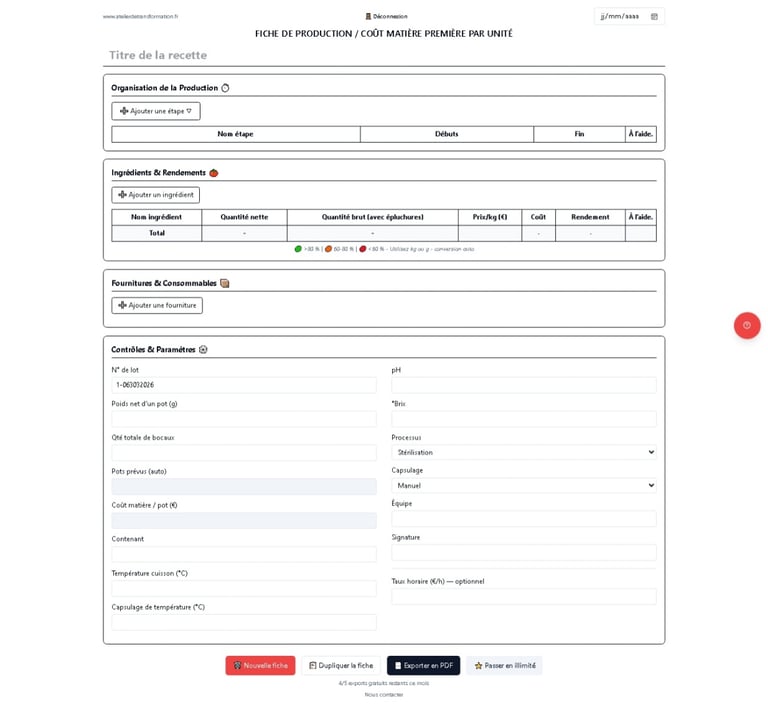The width and height of the screenshot is (768, 705).
Task: Click Ajouter un ingrédient button
Action: [x=156, y=195]
